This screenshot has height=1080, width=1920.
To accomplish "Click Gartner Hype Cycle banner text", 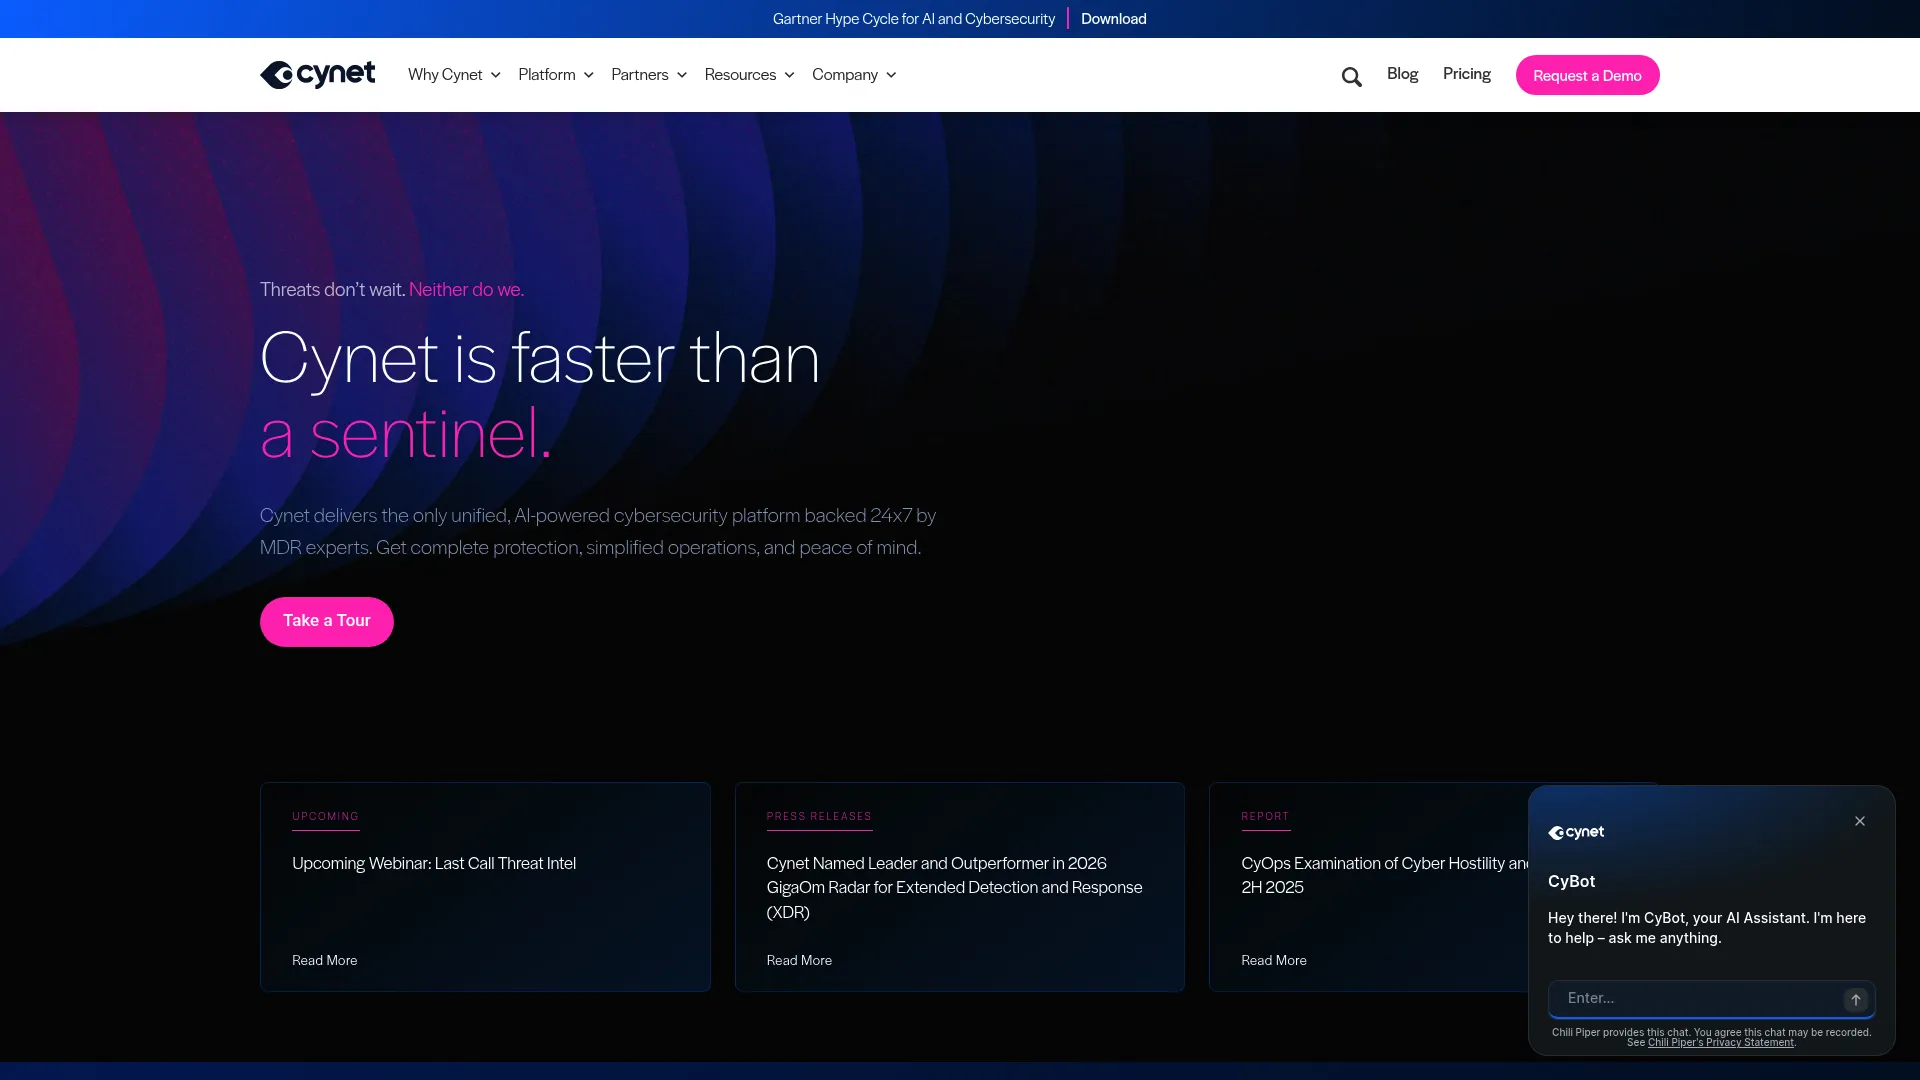I will click(x=913, y=19).
